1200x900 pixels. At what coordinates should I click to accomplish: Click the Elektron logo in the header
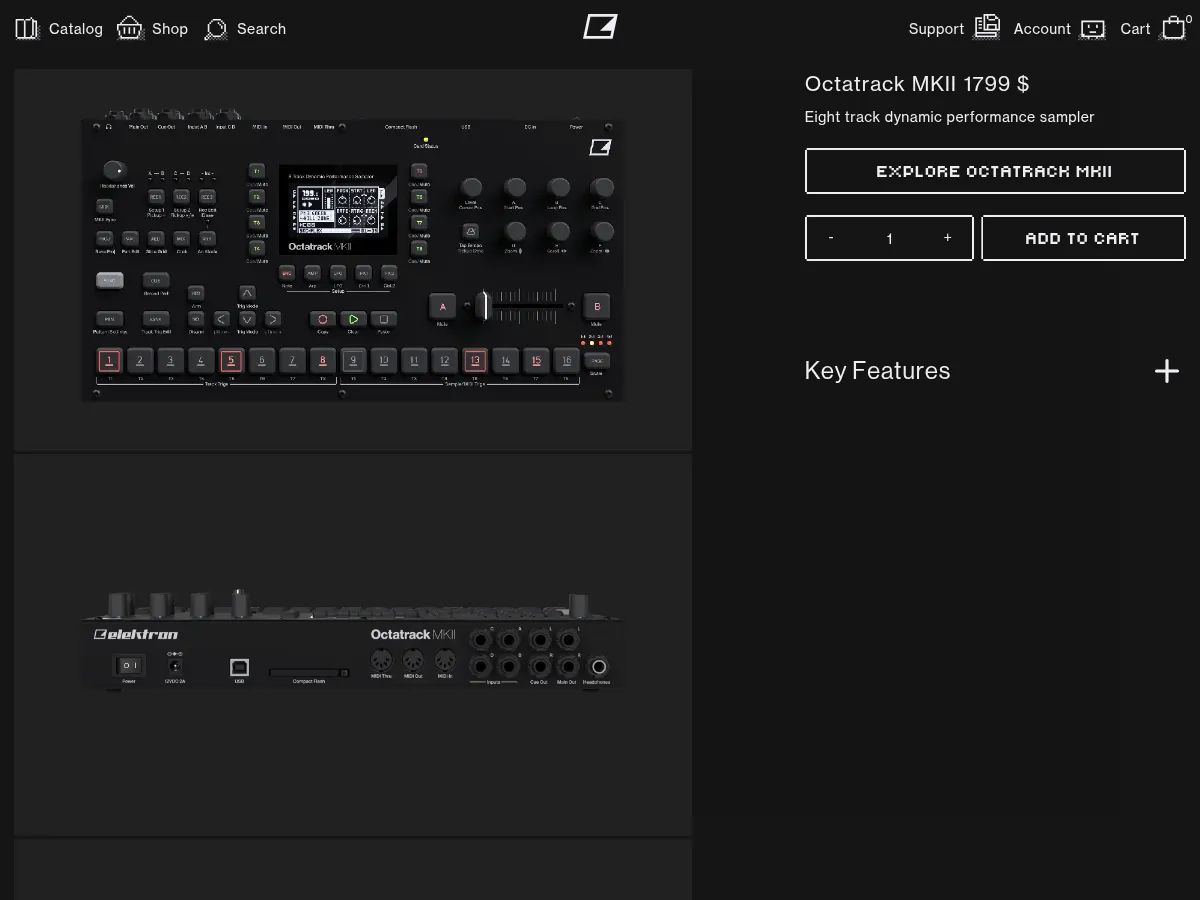[600, 28]
